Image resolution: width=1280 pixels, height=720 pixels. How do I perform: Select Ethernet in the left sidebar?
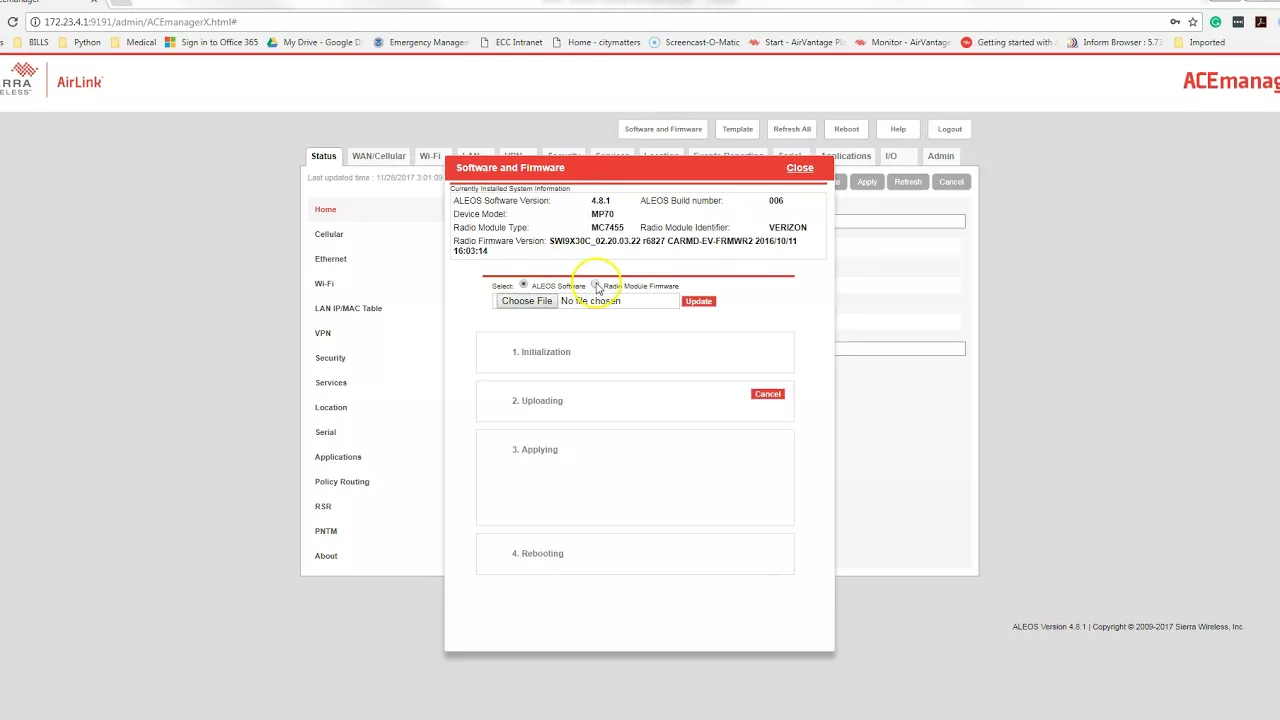point(331,259)
